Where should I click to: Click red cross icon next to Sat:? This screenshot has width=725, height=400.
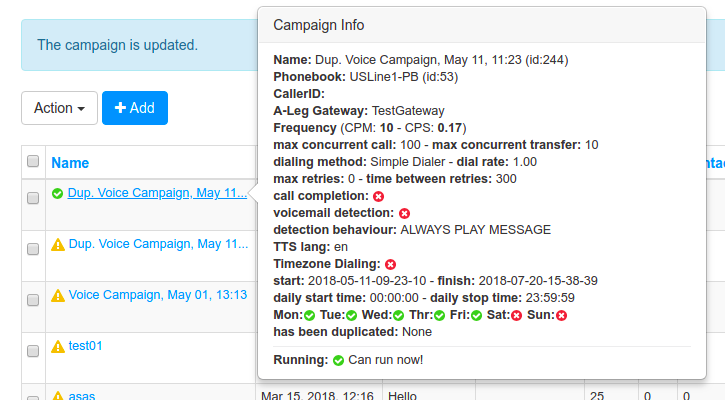point(516,315)
